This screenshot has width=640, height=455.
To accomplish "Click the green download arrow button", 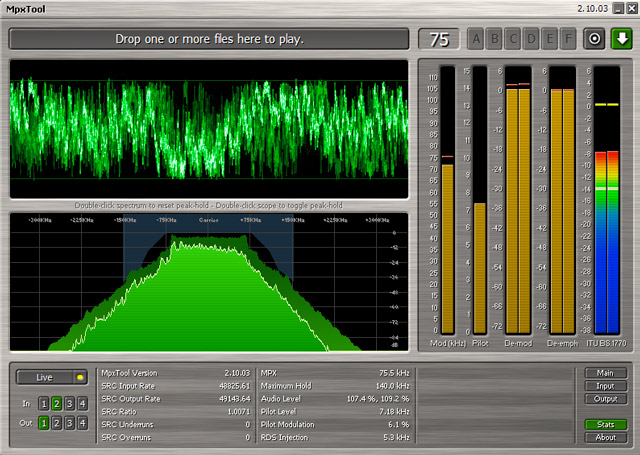I will click(x=622, y=39).
